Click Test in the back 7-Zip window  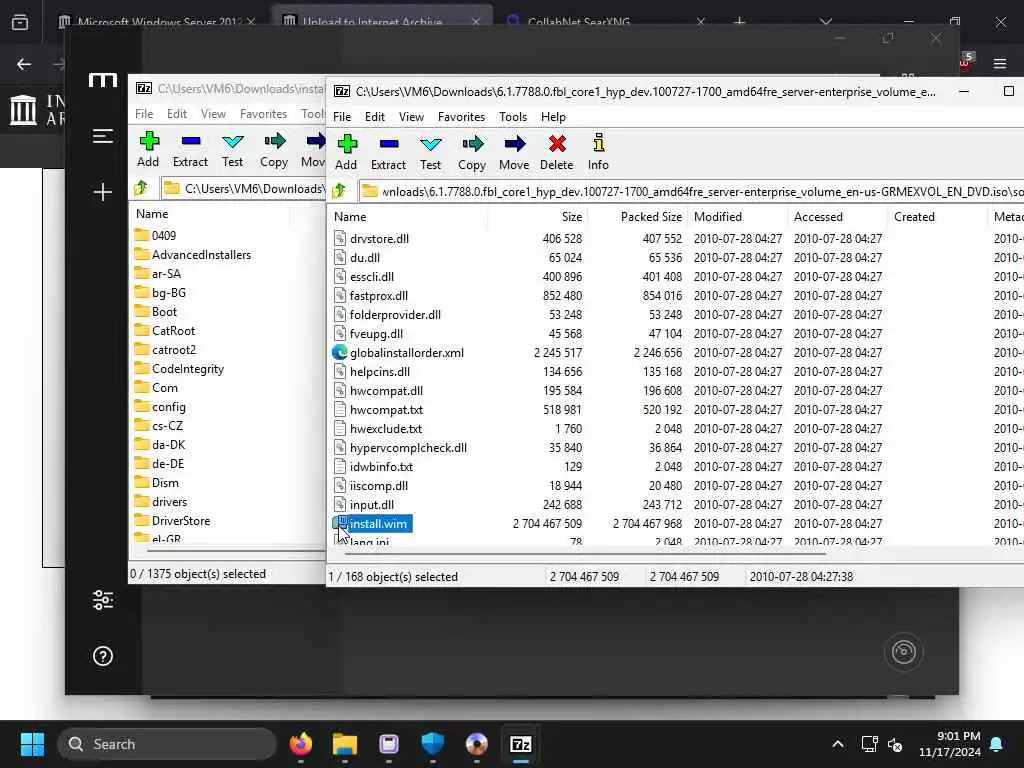click(232, 149)
